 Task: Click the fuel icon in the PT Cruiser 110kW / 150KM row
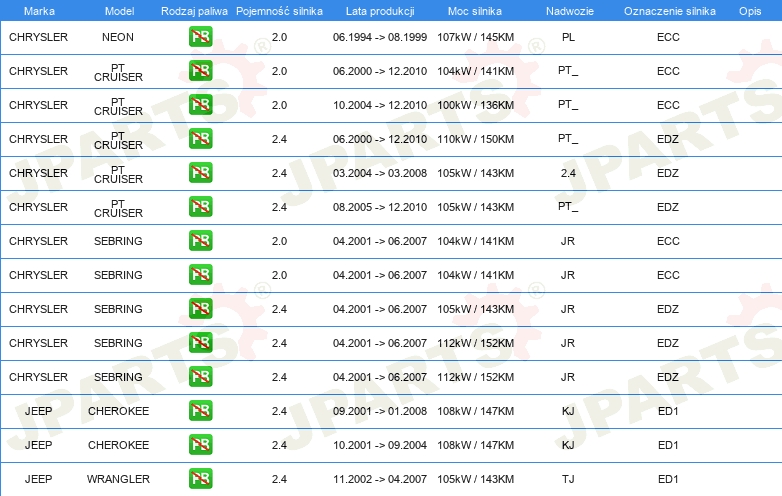click(x=200, y=139)
